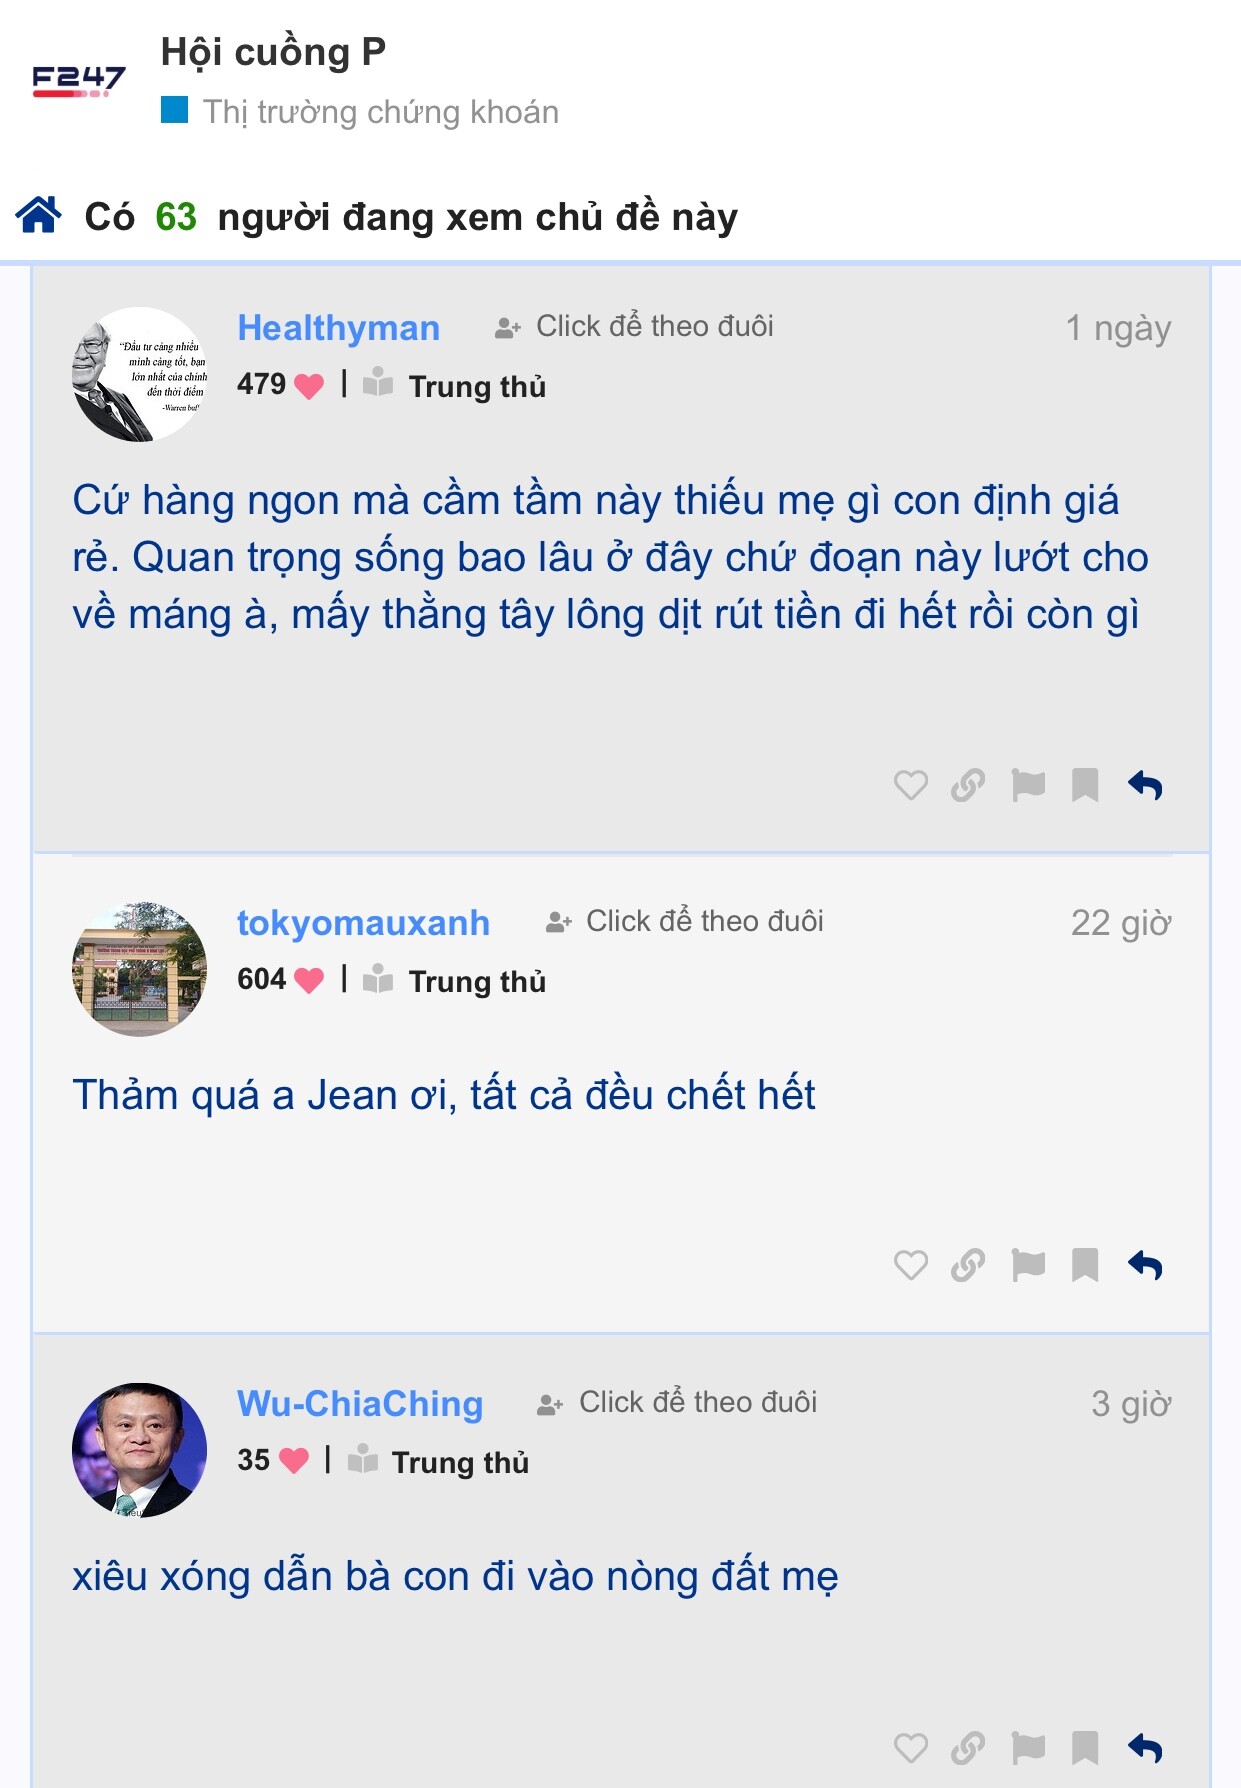Image resolution: width=1241 pixels, height=1788 pixels.
Task: Follow Healthyman via Click để theo đuôi
Action: (635, 327)
